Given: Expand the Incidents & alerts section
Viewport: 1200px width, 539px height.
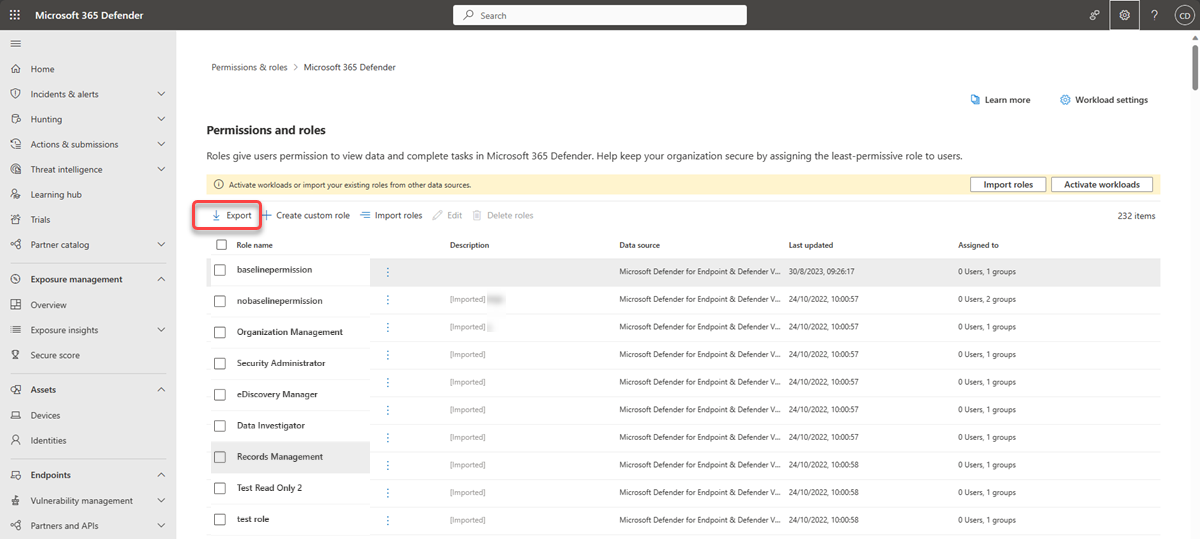Looking at the screenshot, I should [x=161, y=94].
